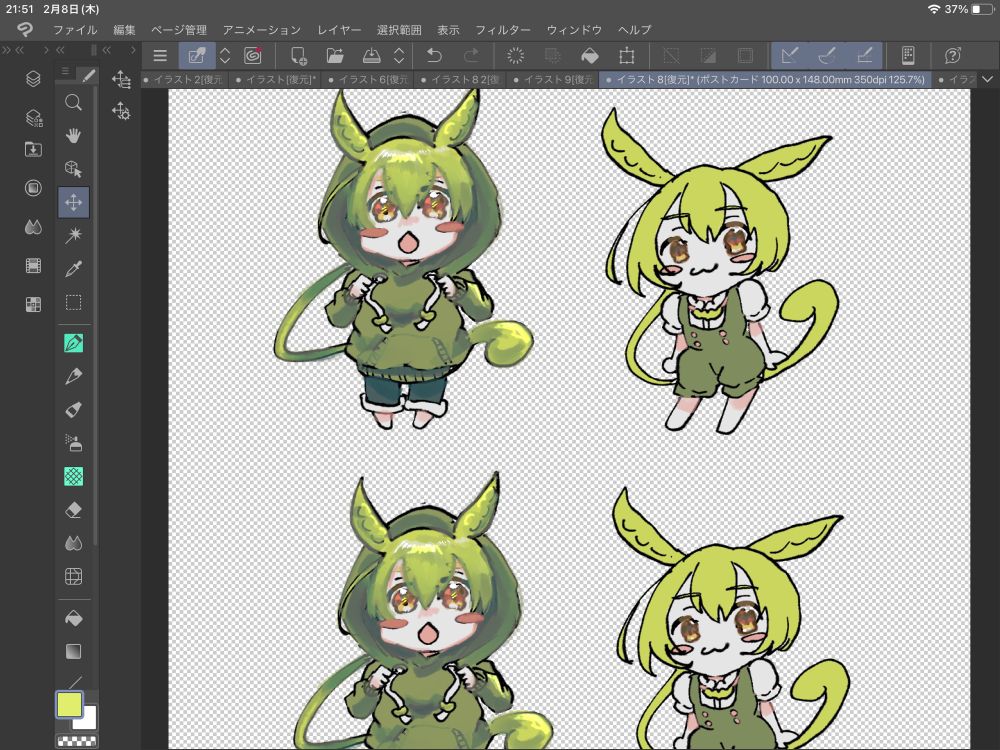Open the 表示 menu
Viewport: 1000px width, 750px height.
pyautogui.click(x=448, y=30)
